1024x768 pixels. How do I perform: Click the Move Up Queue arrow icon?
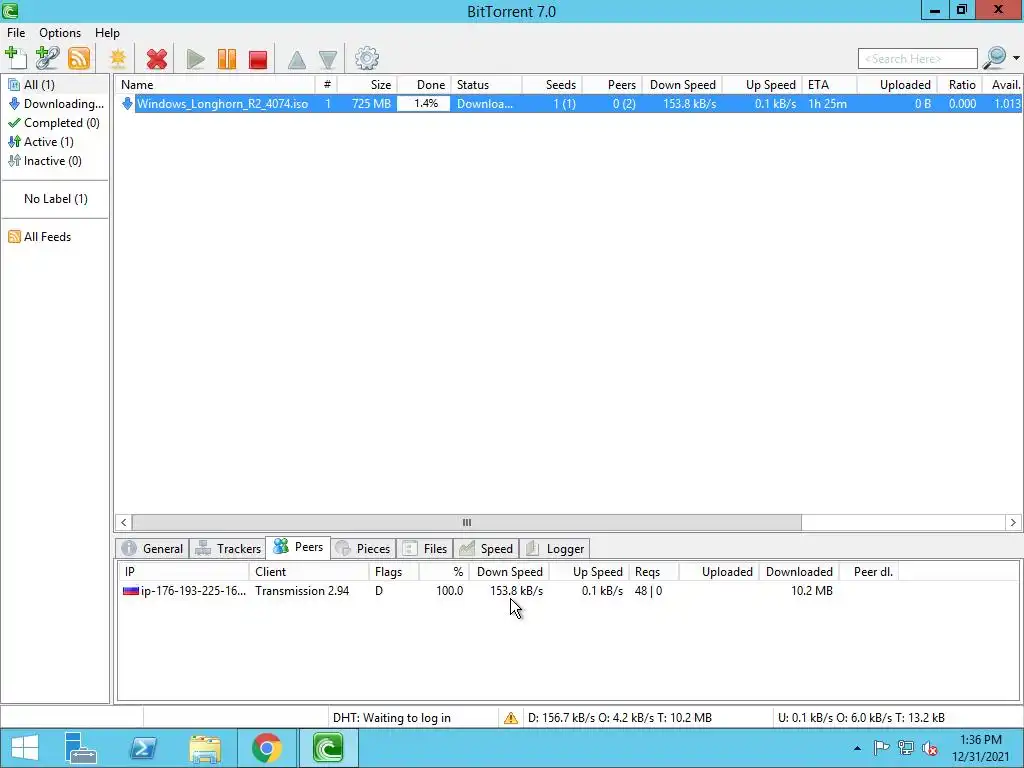coord(296,59)
